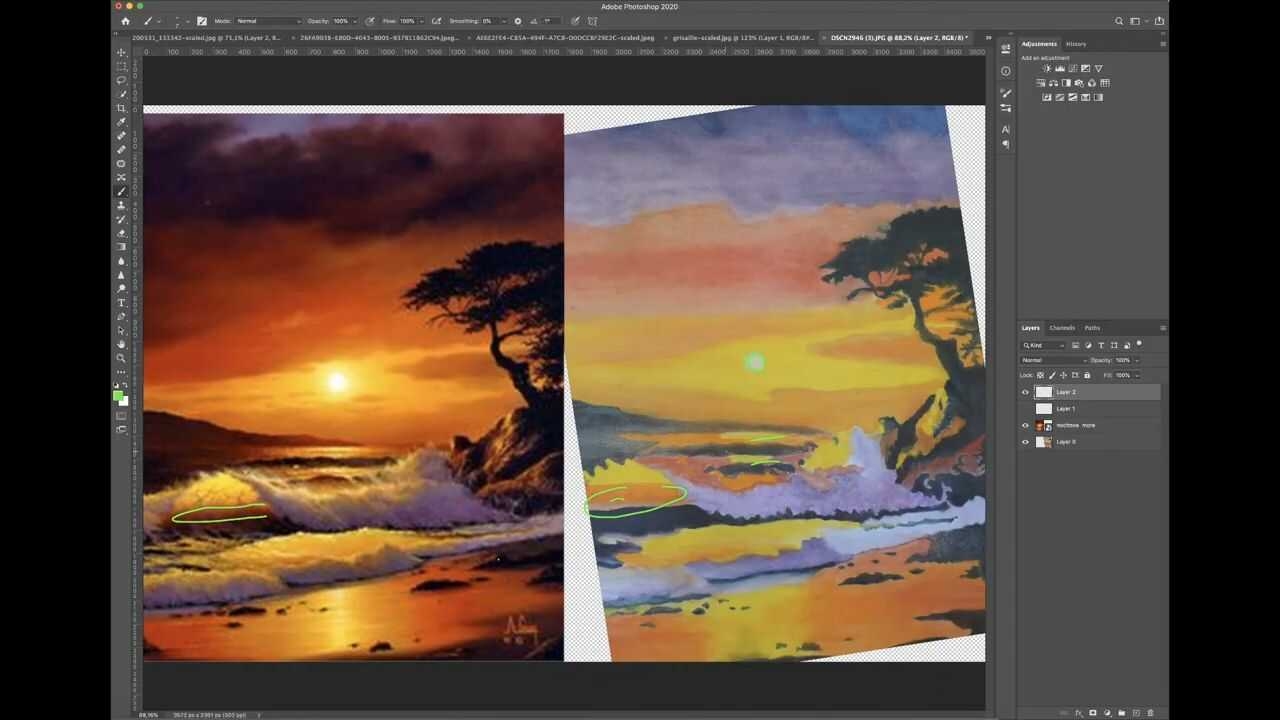The image size is (1280, 720).
Task: Select the Hand tool
Action: point(122,344)
